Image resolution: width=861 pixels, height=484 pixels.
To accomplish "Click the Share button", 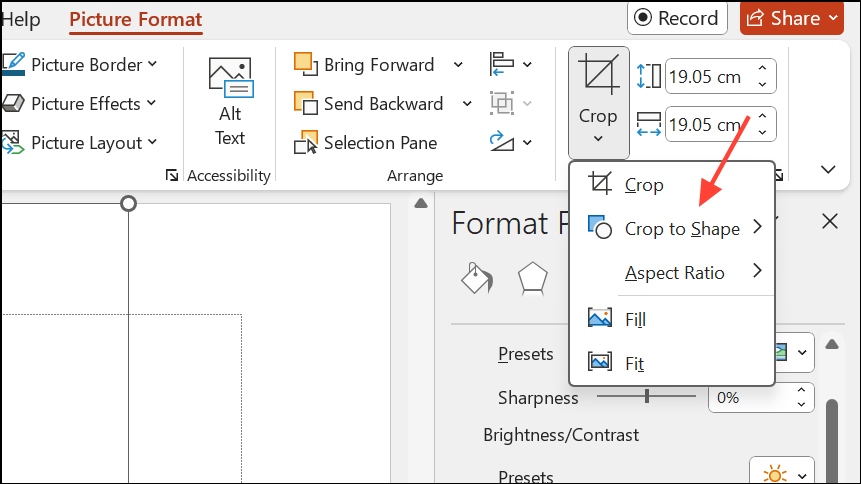I will coord(792,18).
